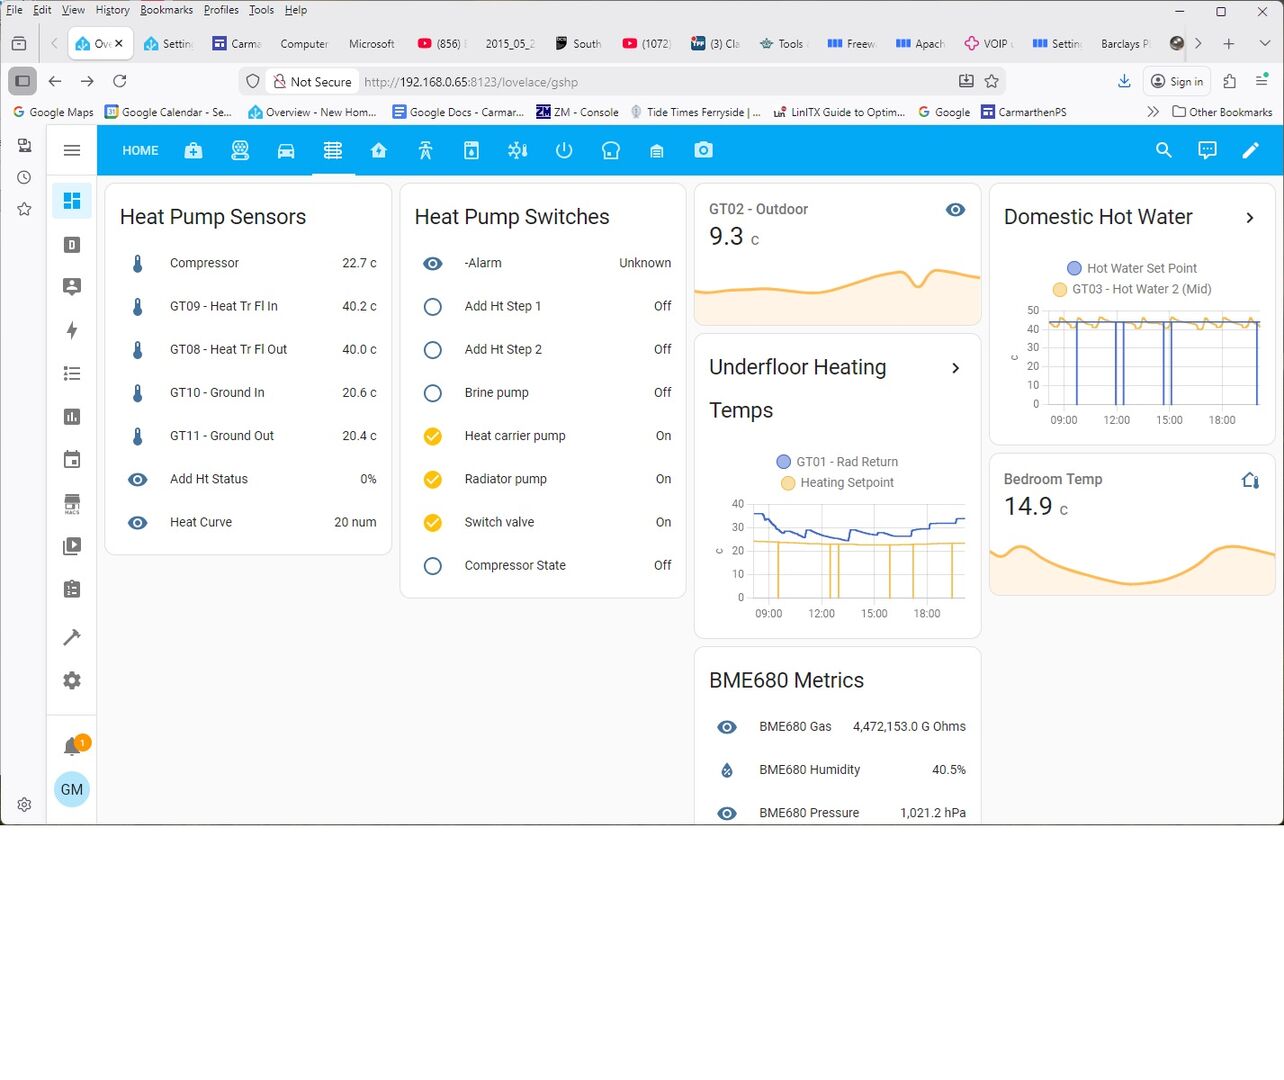Open the sidebar hamburger menu
The width and height of the screenshot is (1284, 1080).
tap(72, 150)
